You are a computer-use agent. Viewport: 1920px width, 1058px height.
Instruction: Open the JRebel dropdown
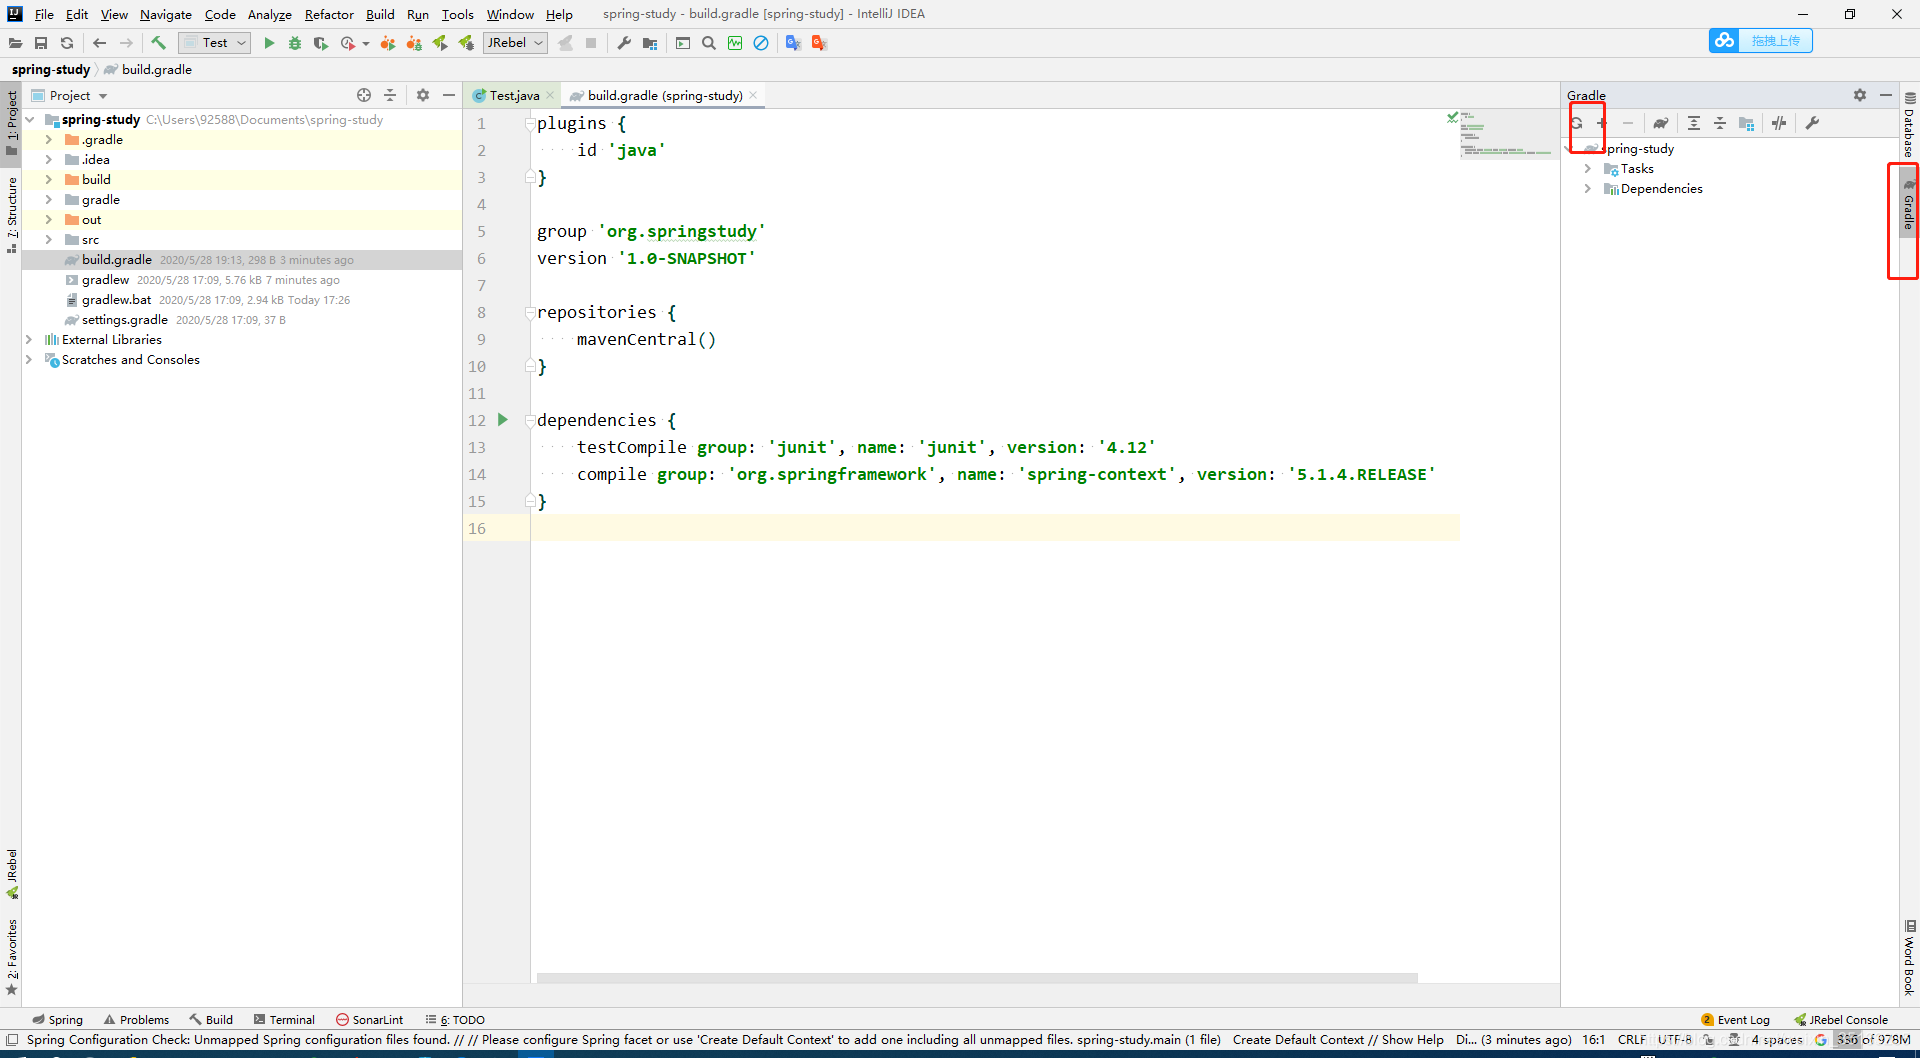(515, 43)
